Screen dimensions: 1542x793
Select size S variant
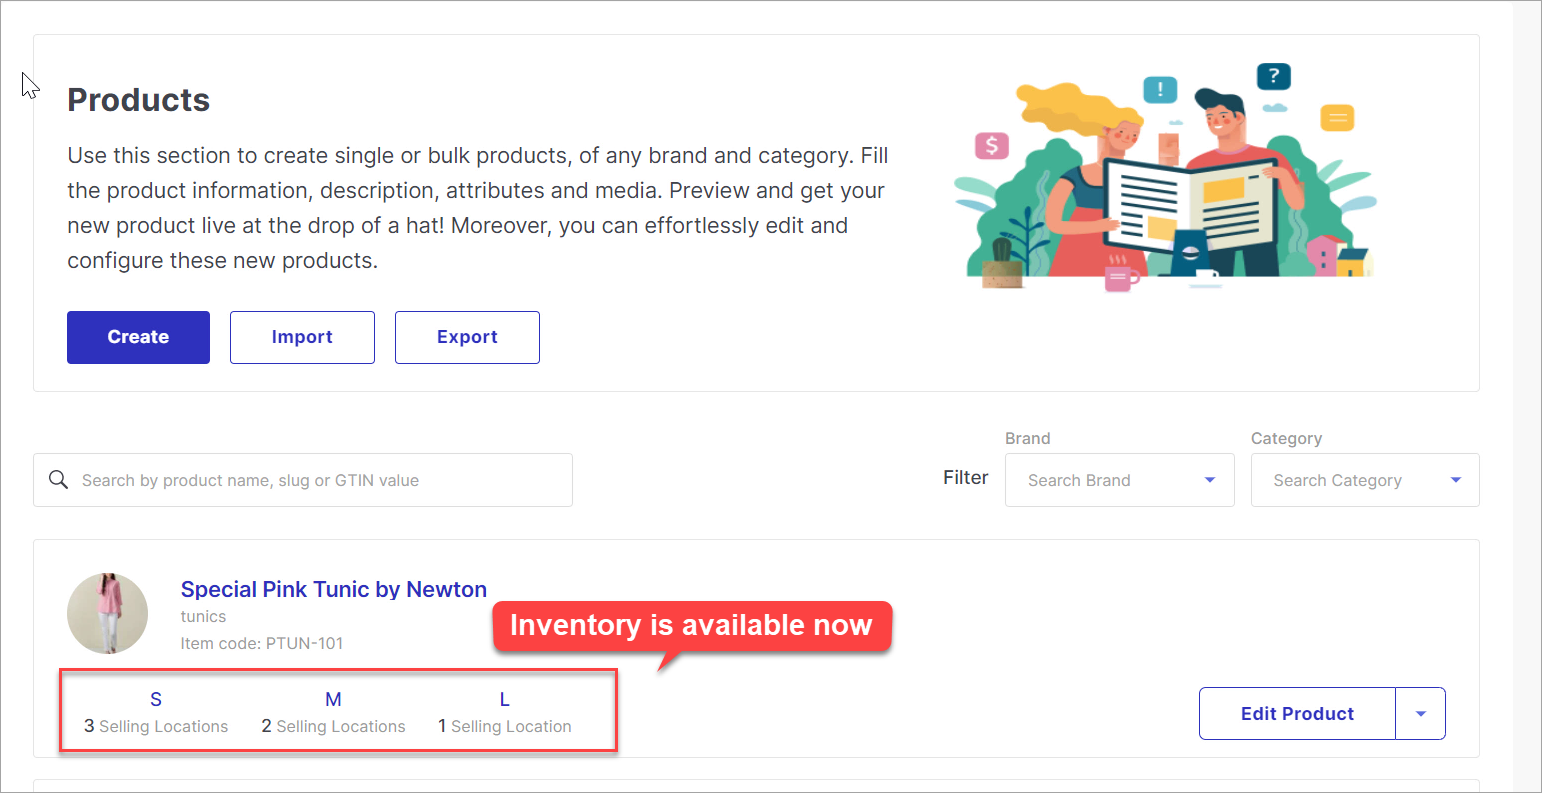[x=156, y=699]
